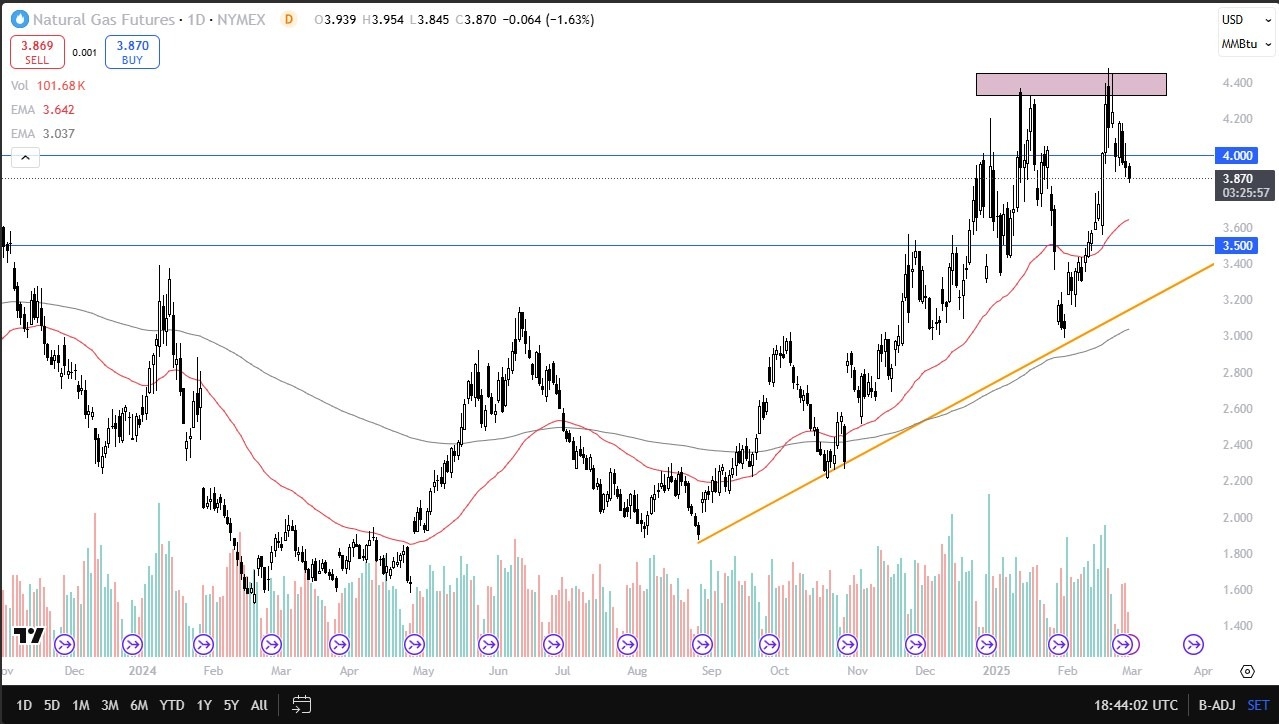
Task: Click the 4.000 horizontal line price label
Action: [x=1237, y=155]
